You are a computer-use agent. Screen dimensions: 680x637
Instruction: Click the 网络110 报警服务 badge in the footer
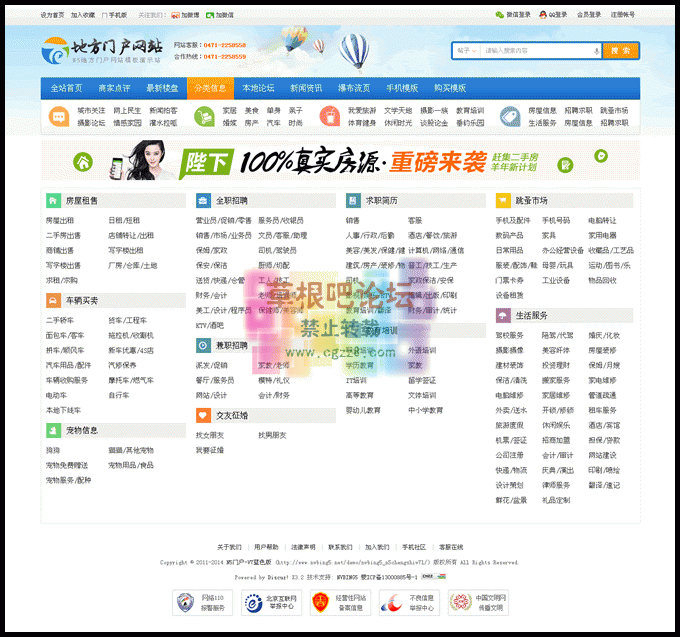click(x=203, y=603)
